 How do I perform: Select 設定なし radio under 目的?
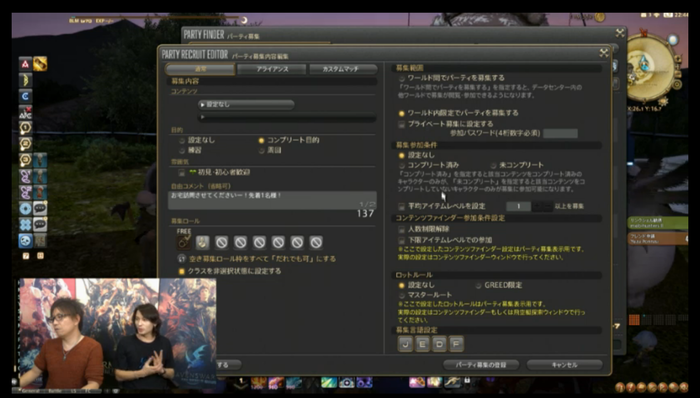point(182,141)
